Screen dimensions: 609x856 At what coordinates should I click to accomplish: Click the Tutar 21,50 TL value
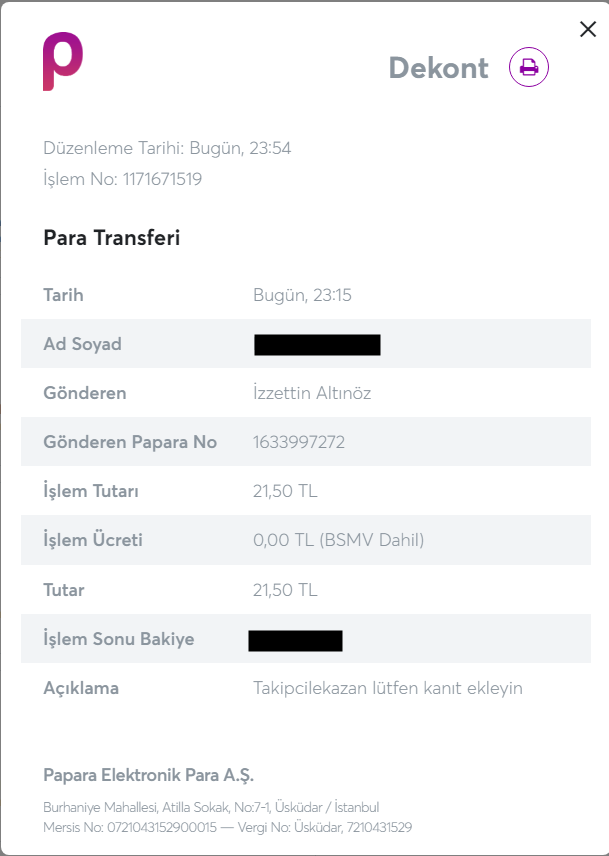click(x=285, y=590)
